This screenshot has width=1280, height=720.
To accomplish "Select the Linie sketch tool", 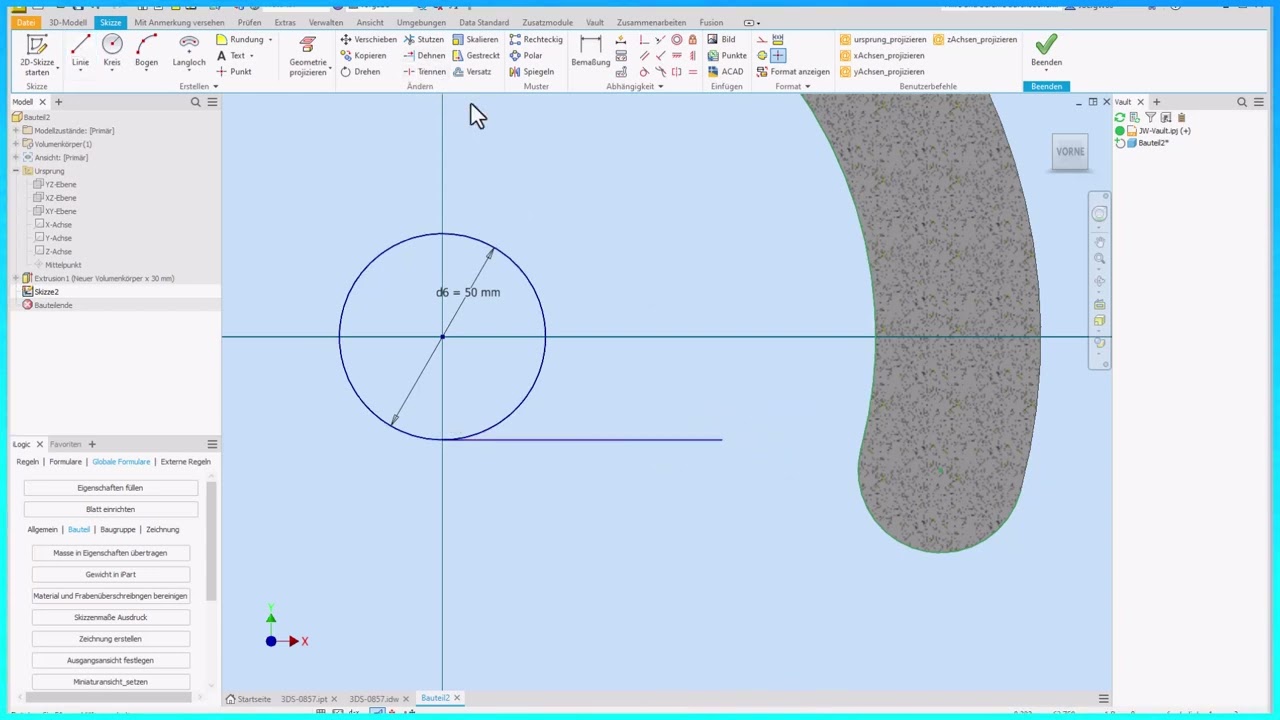I will pos(80,51).
